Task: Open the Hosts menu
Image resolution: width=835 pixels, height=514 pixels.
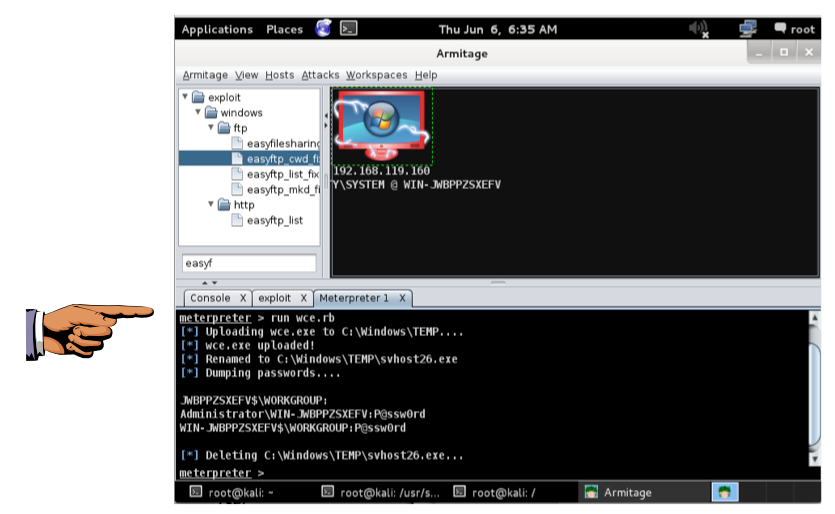Action: 280,75
